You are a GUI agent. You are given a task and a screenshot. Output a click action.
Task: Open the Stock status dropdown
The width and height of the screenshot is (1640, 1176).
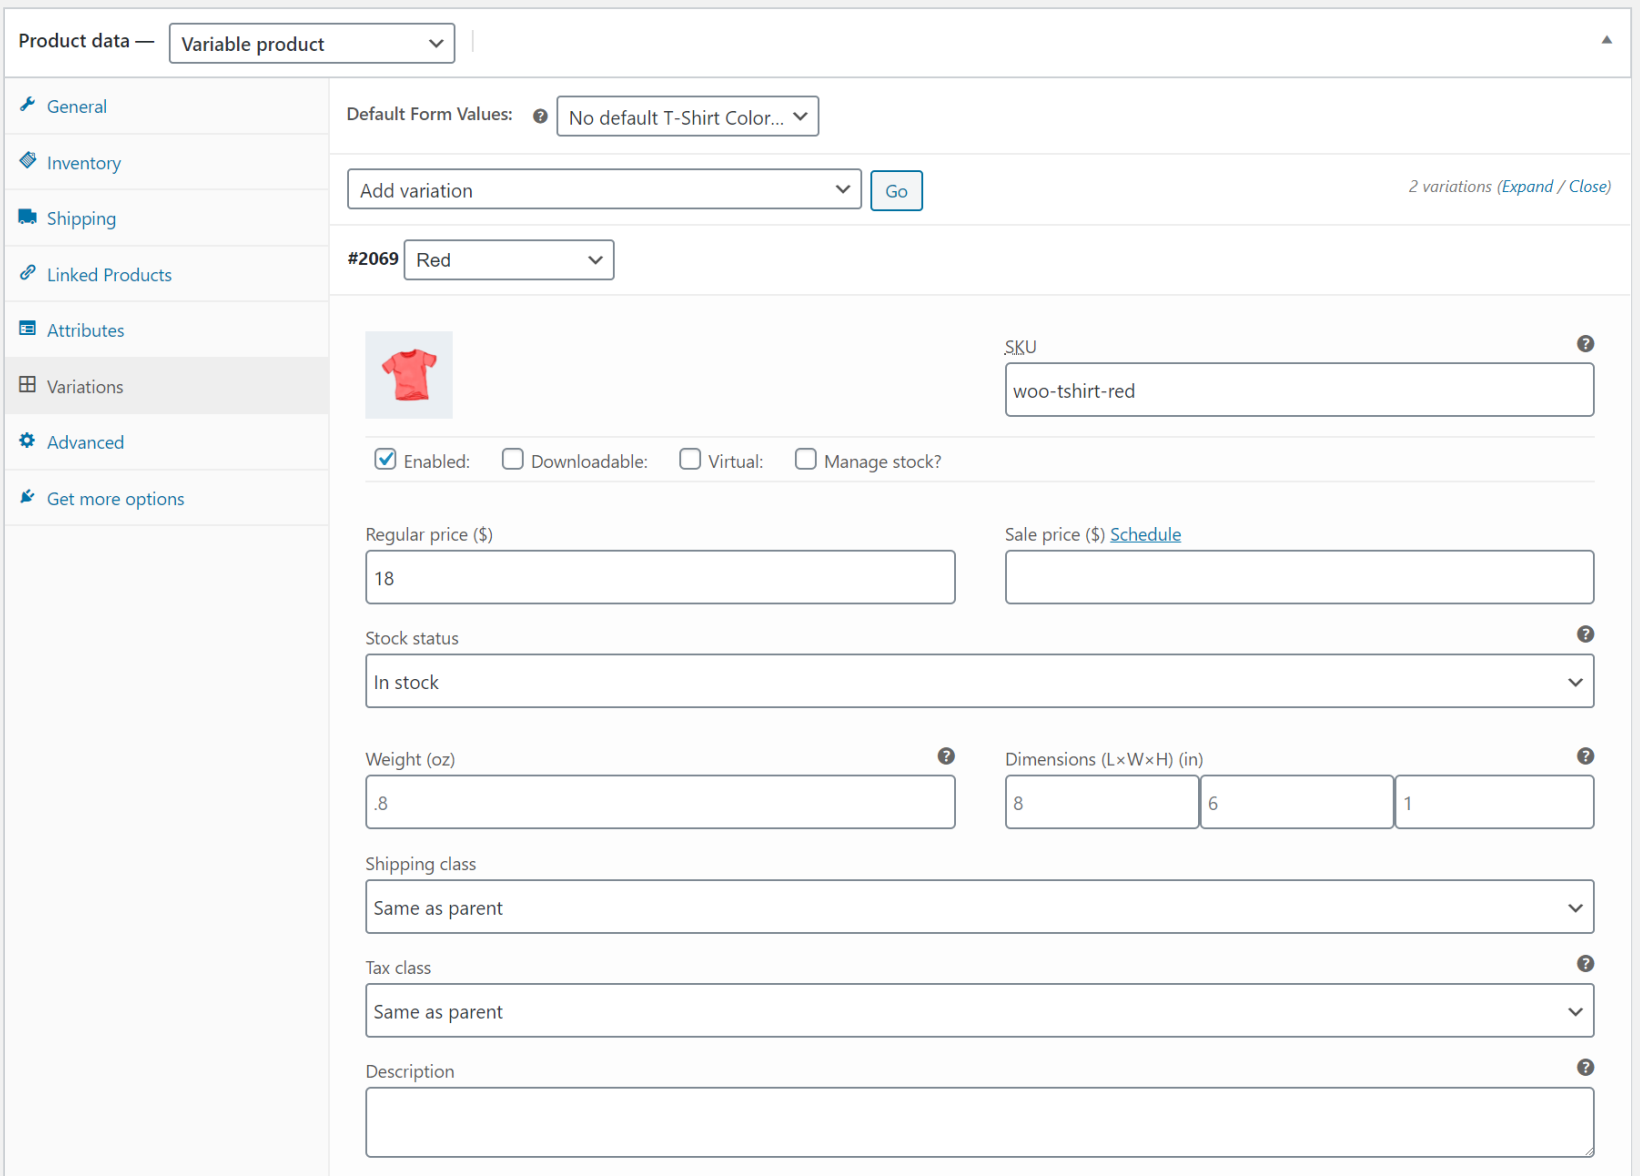[x=978, y=682]
